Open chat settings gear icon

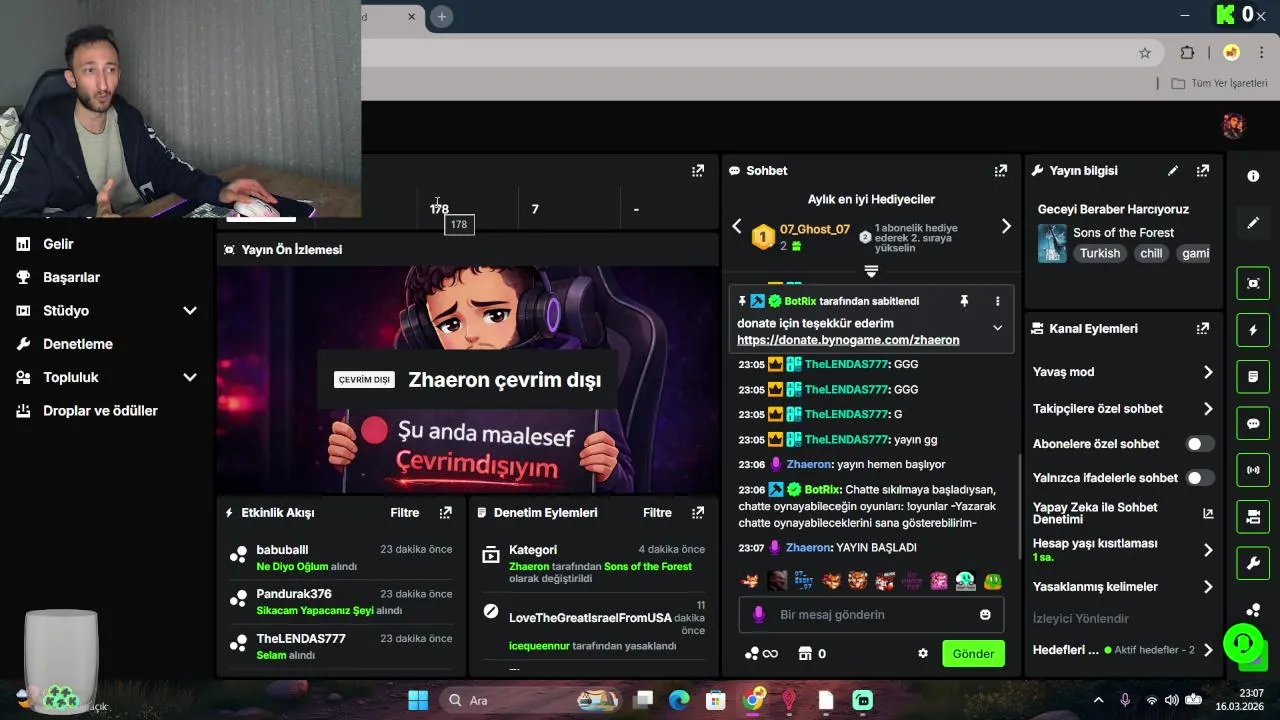click(923, 654)
